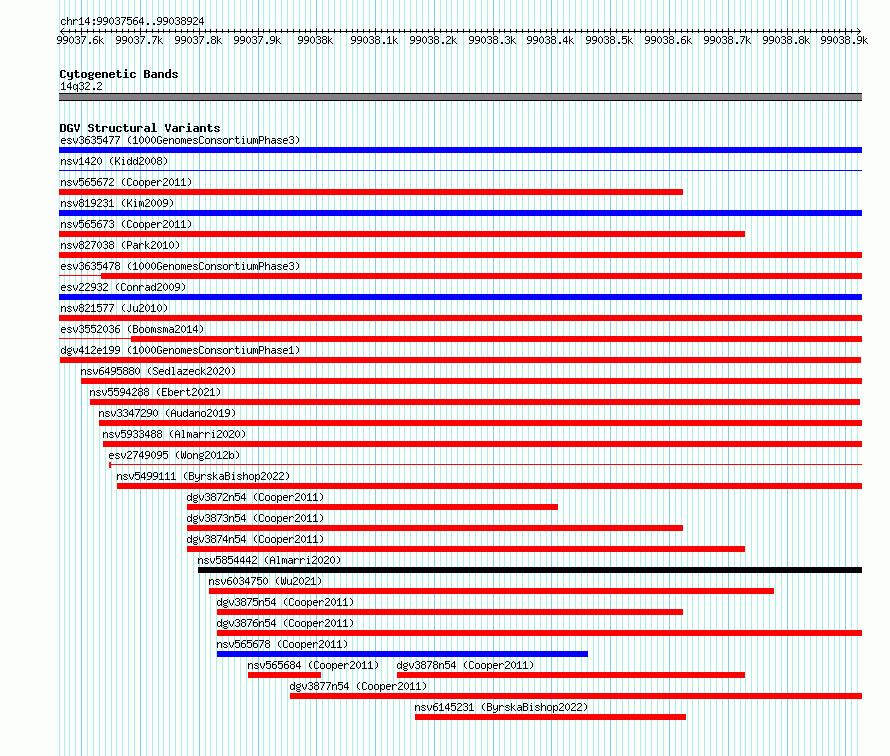The width and height of the screenshot is (890, 756).
Task: Click the blue bar under nsv565678
Action: (x=402, y=654)
